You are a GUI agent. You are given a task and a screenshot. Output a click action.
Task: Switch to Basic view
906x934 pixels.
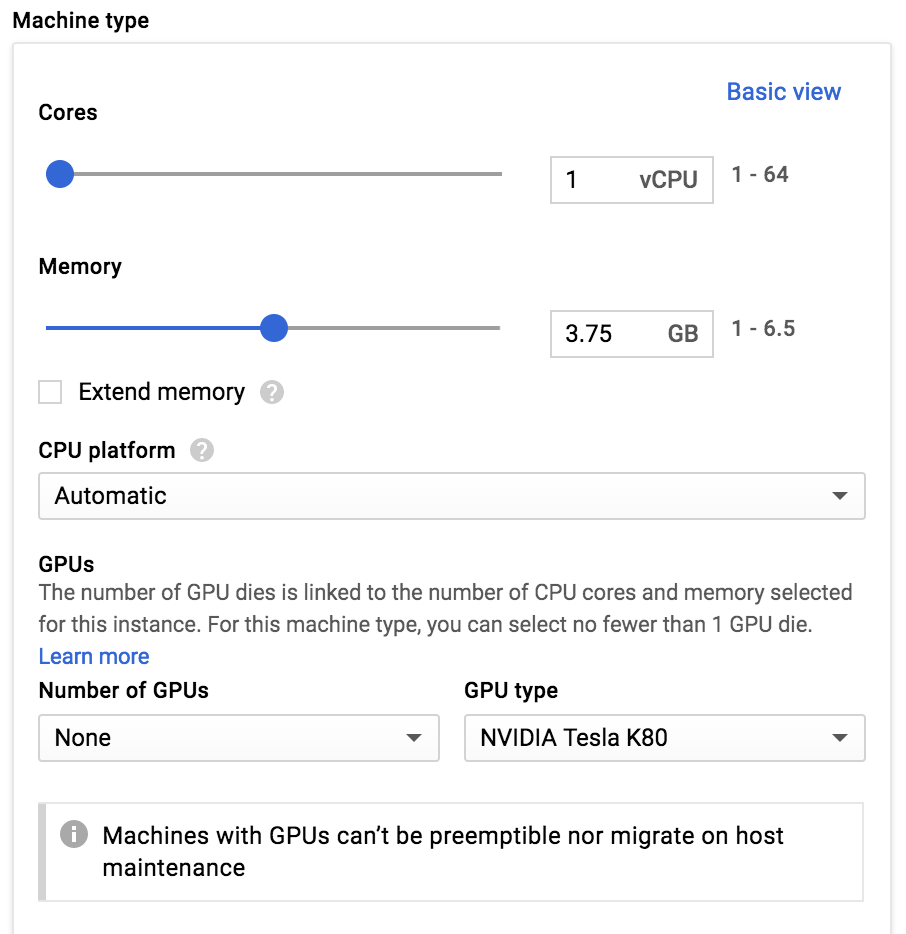tap(783, 92)
